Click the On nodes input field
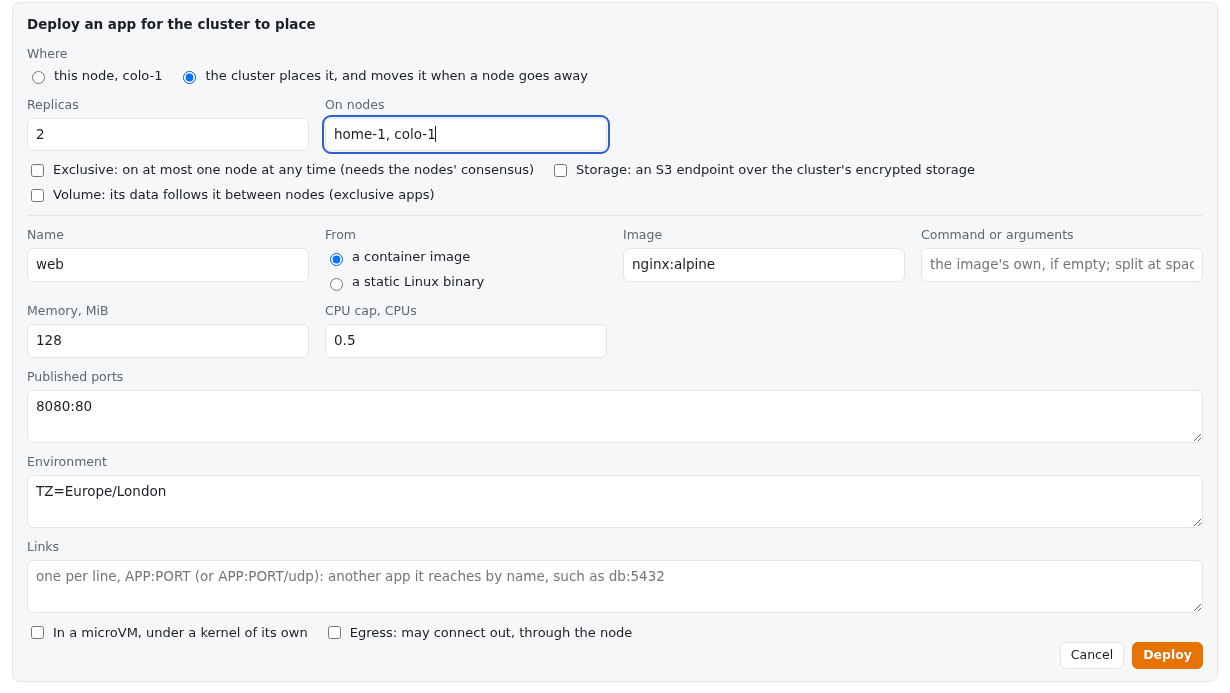Image resolution: width=1230 pixels, height=693 pixels. [466, 134]
